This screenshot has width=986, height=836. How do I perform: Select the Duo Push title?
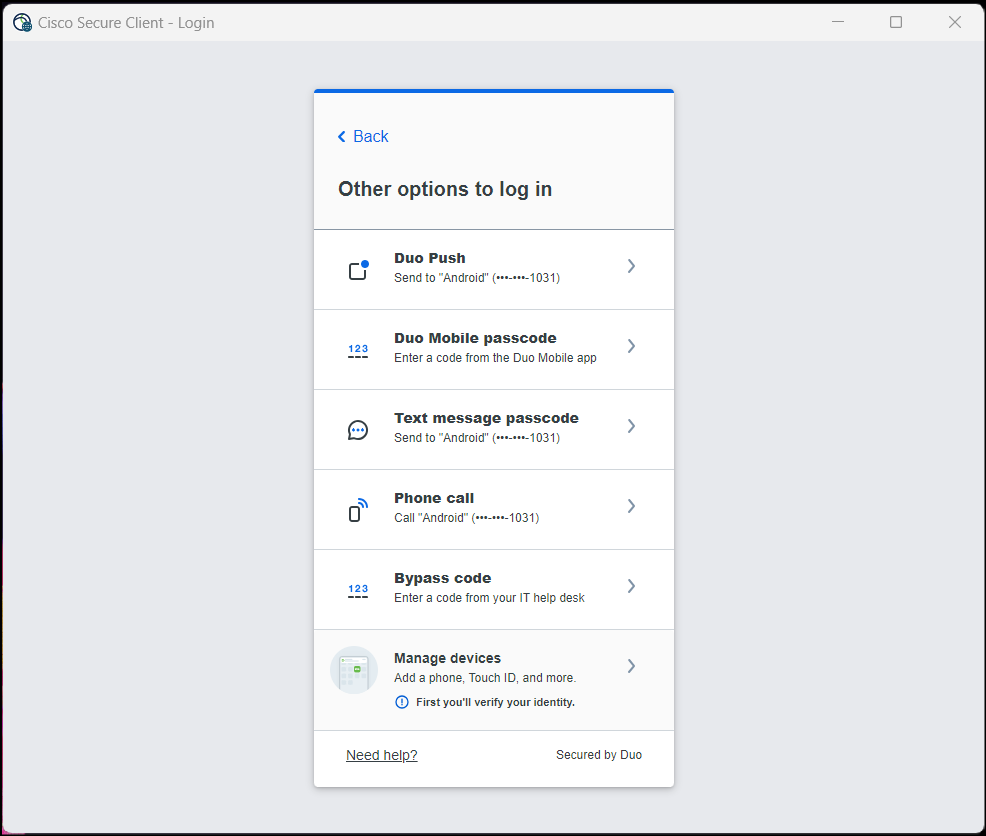point(429,258)
